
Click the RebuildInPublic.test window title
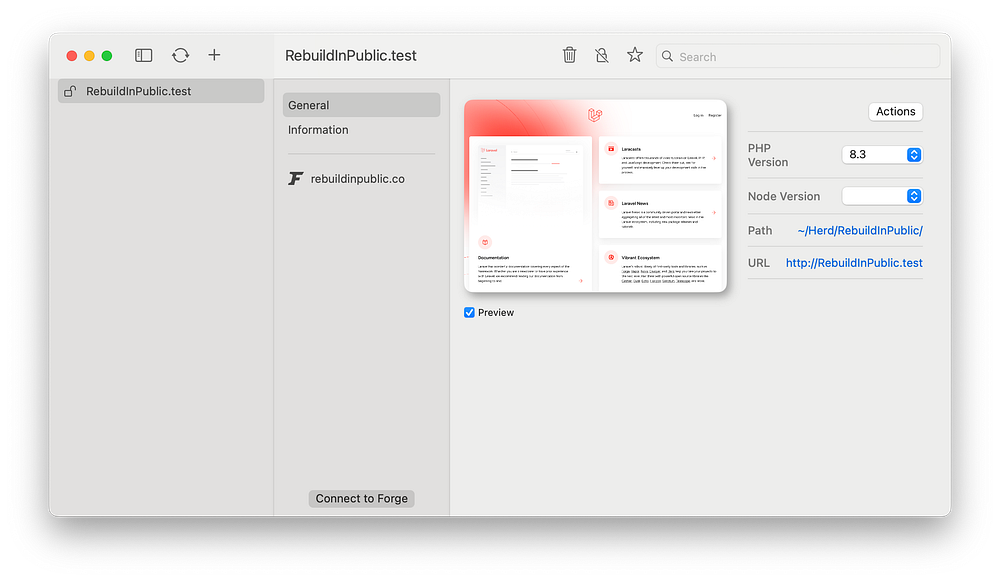[351, 55]
